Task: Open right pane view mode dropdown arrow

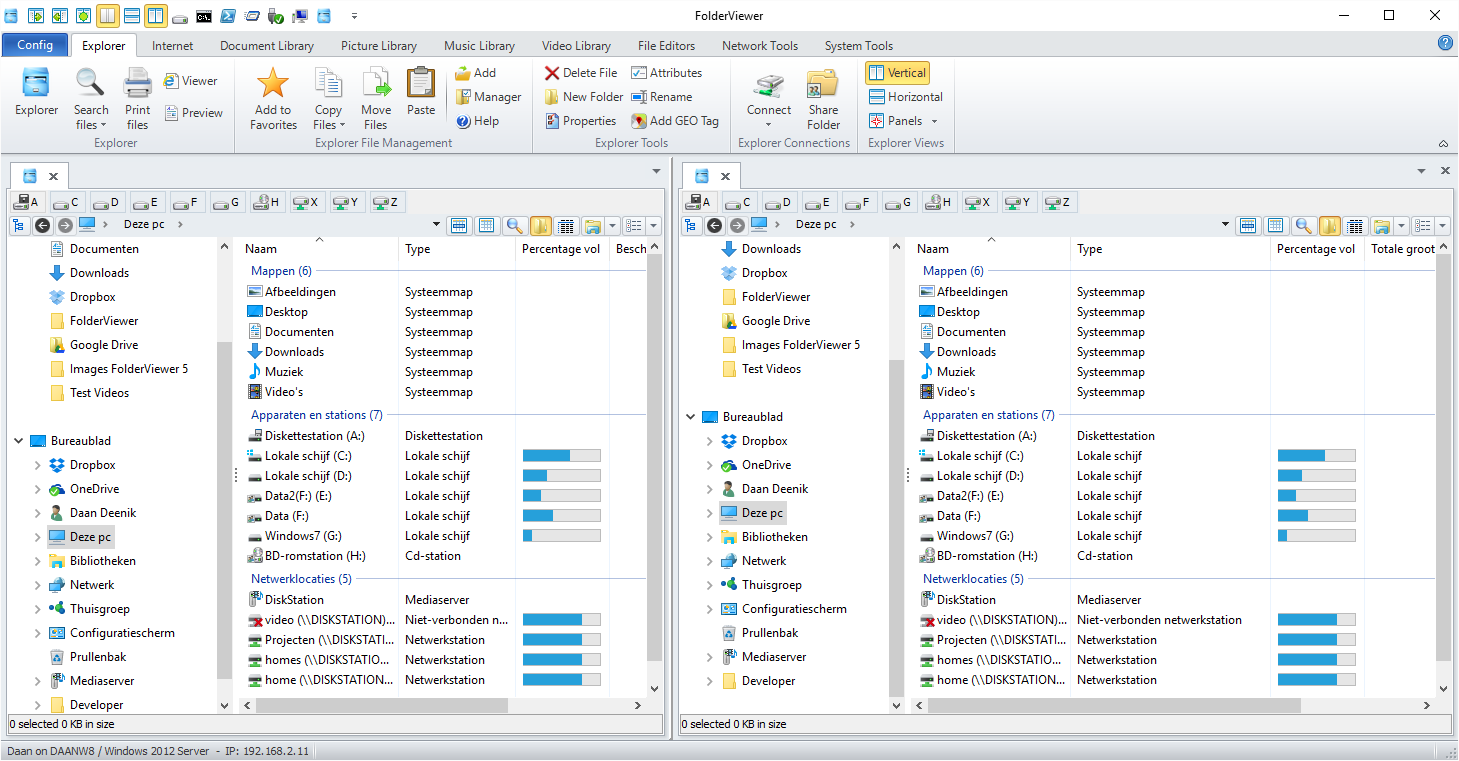Action: pyautogui.click(x=1442, y=226)
